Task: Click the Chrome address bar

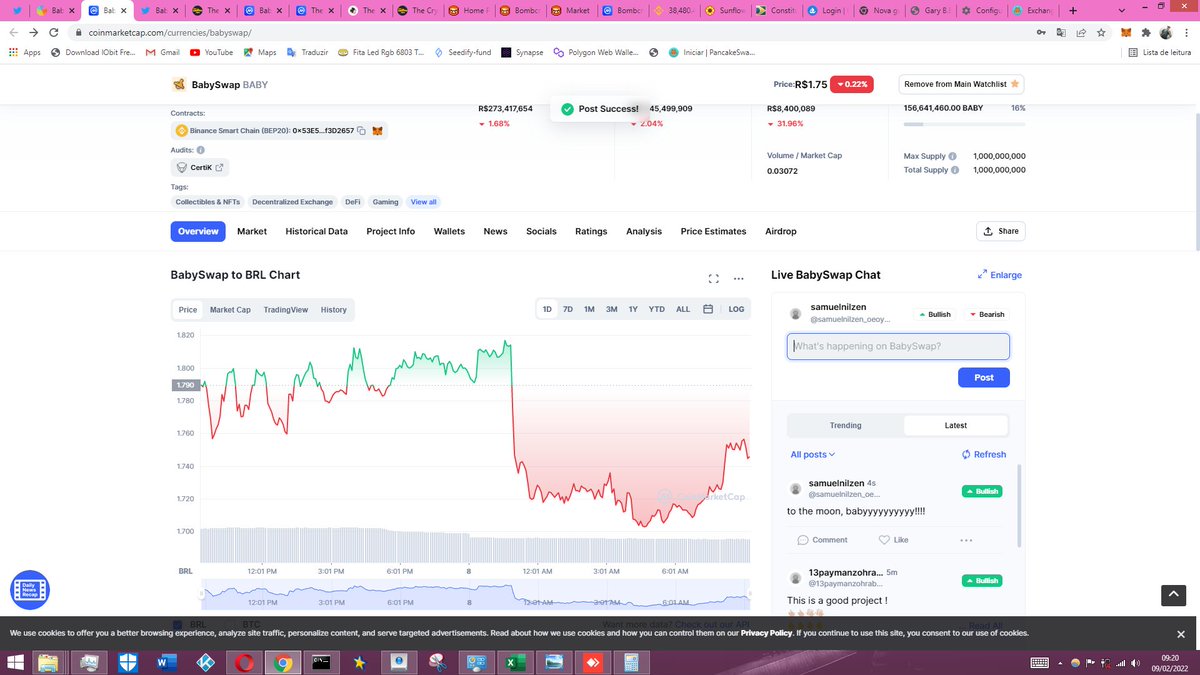Action: [x=550, y=32]
